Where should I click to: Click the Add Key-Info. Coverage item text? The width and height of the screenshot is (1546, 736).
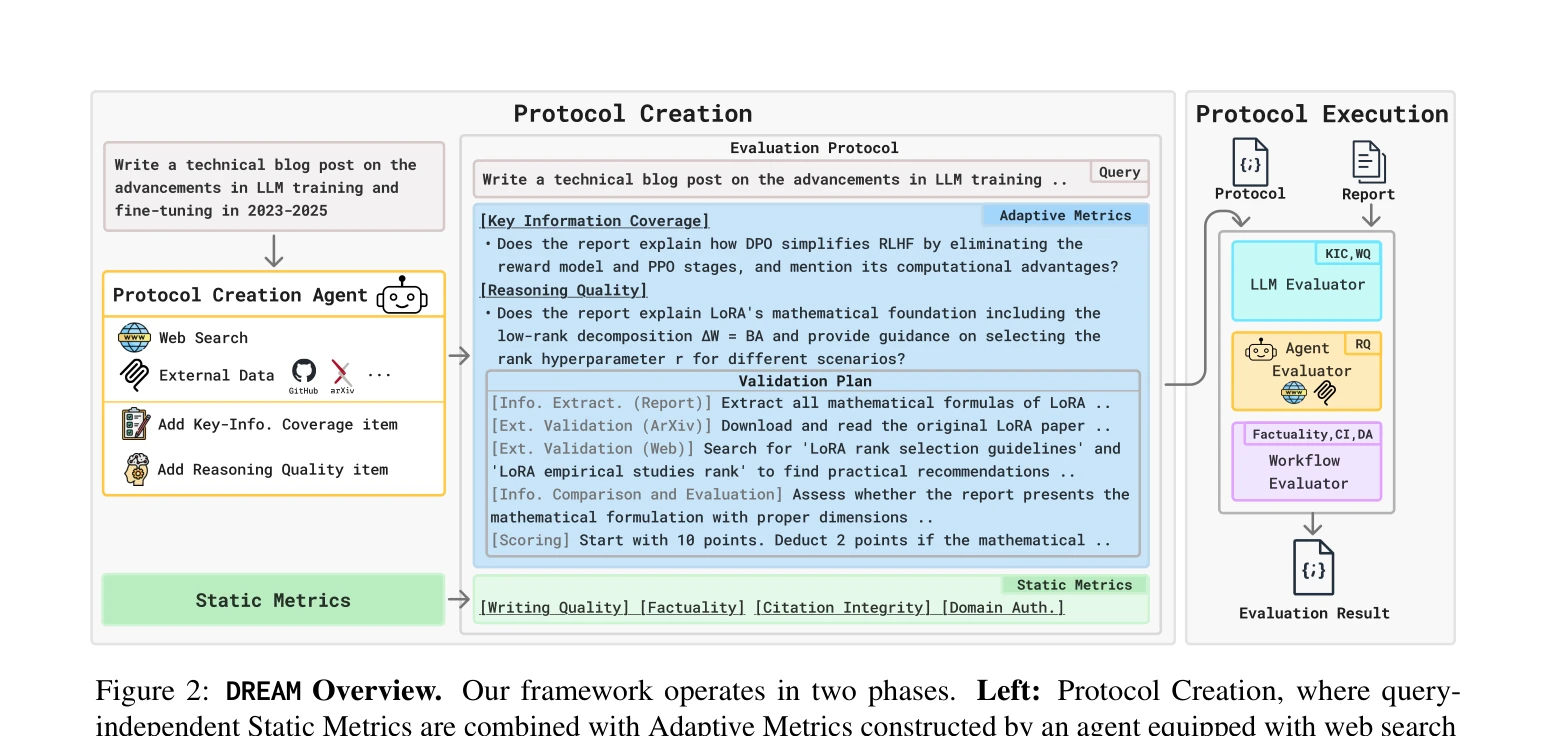pyautogui.click(x=278, y=424)
